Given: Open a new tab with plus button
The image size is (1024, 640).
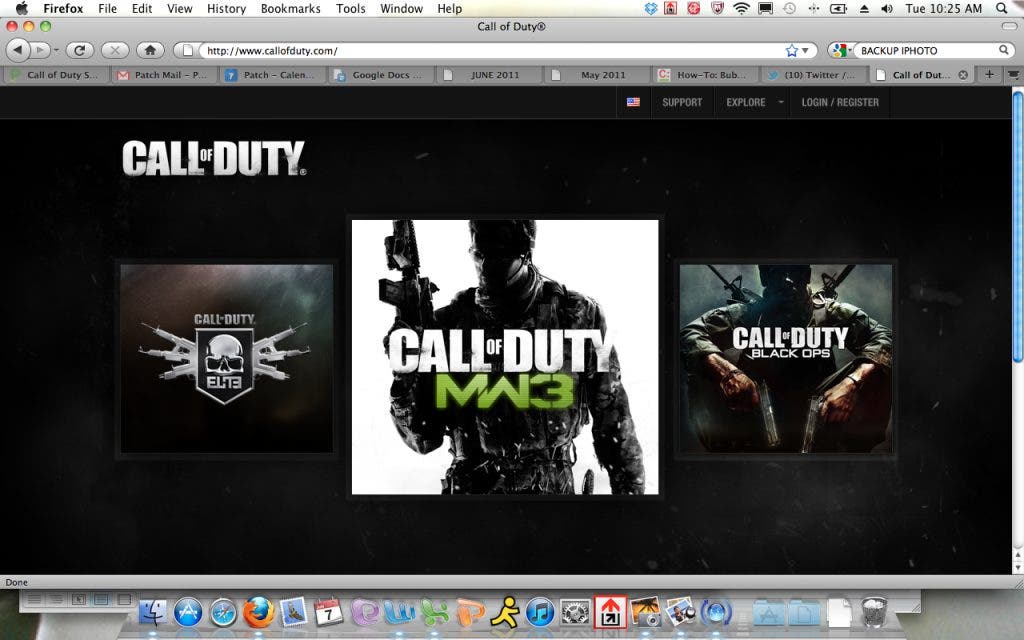Looking at the screenshot, I should pyautogui.click(x=989, y=74).
